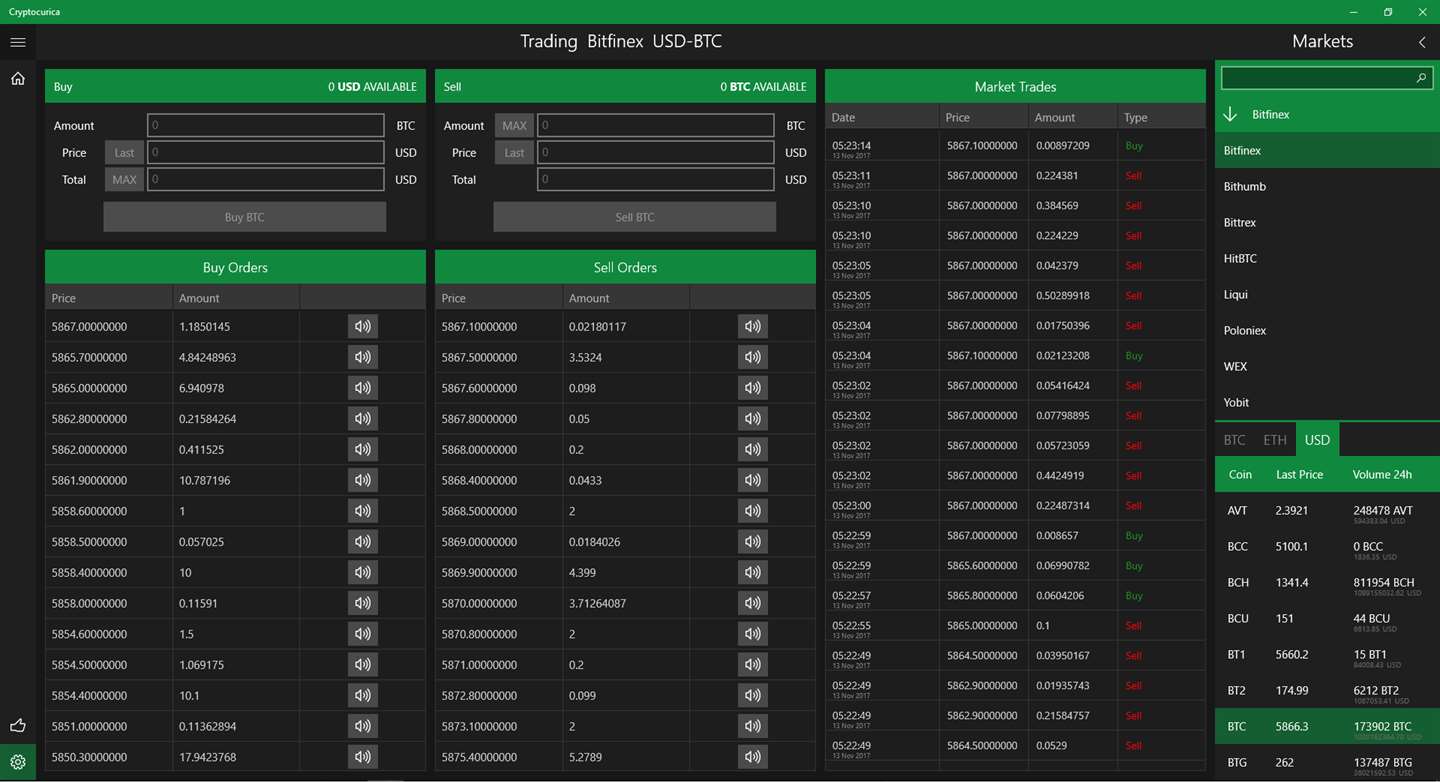Screen dimensions: 1440x782
Task: Choose Liqui exchange
Action: point(1327,294)
